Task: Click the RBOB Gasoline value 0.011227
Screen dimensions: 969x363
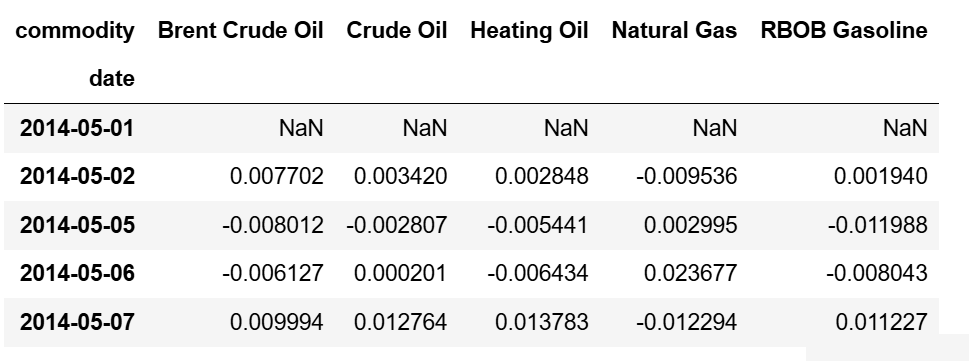Action: coord(881,322)
